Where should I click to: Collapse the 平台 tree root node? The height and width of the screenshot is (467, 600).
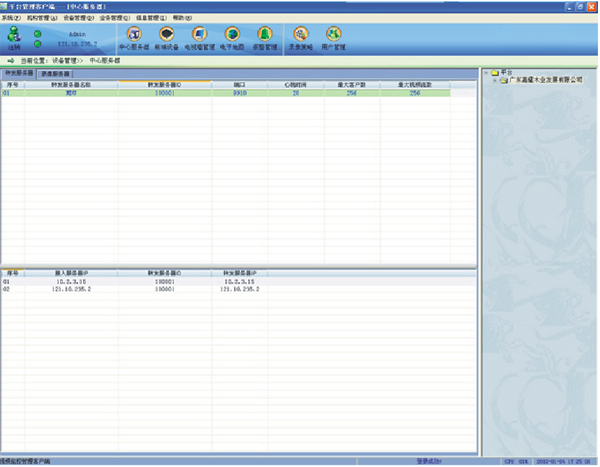(485, 72)
